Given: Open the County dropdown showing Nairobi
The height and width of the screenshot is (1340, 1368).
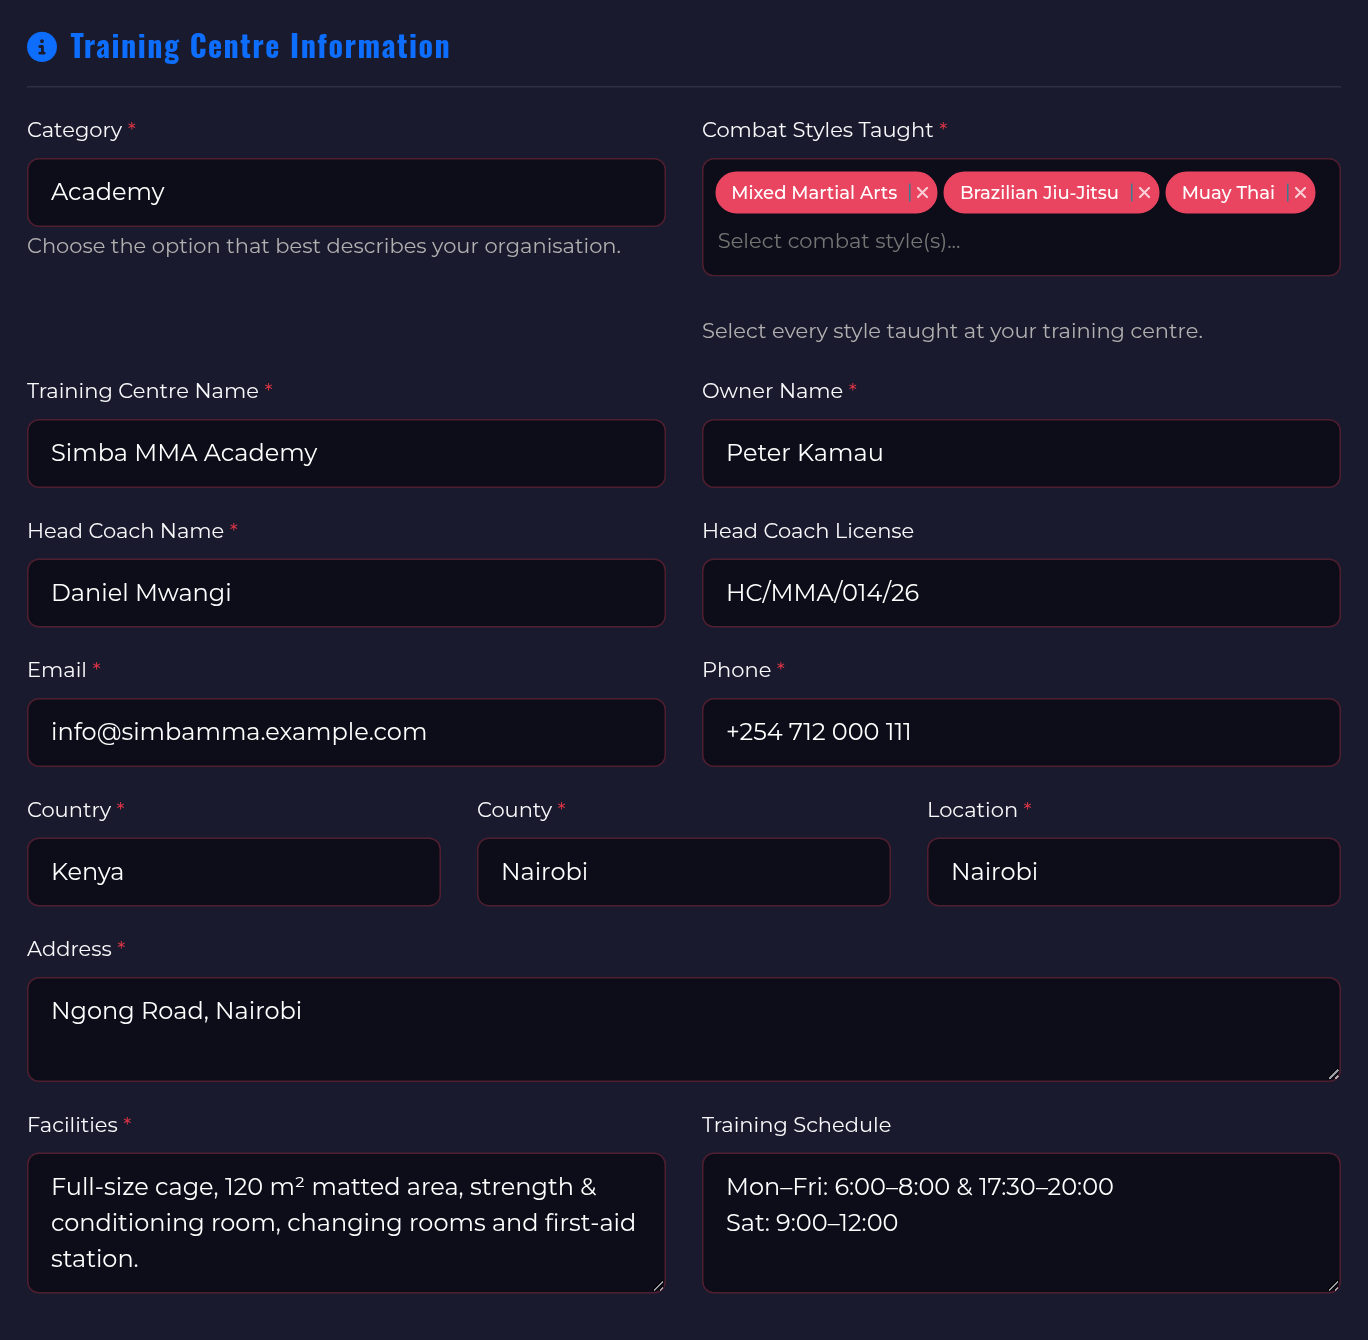Looking at the screenshot, I should coord(684,872).
